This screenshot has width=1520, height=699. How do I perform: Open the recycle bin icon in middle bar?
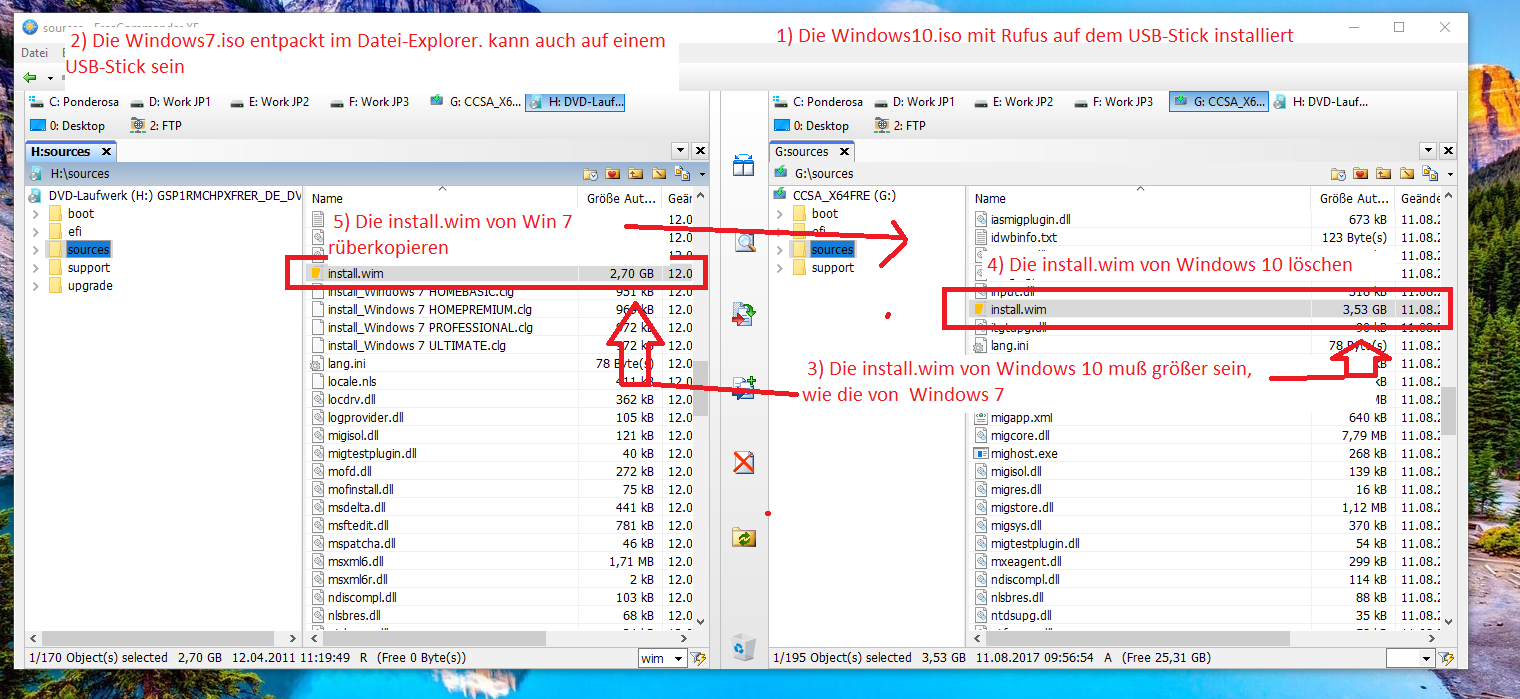(x=744, y=647)
